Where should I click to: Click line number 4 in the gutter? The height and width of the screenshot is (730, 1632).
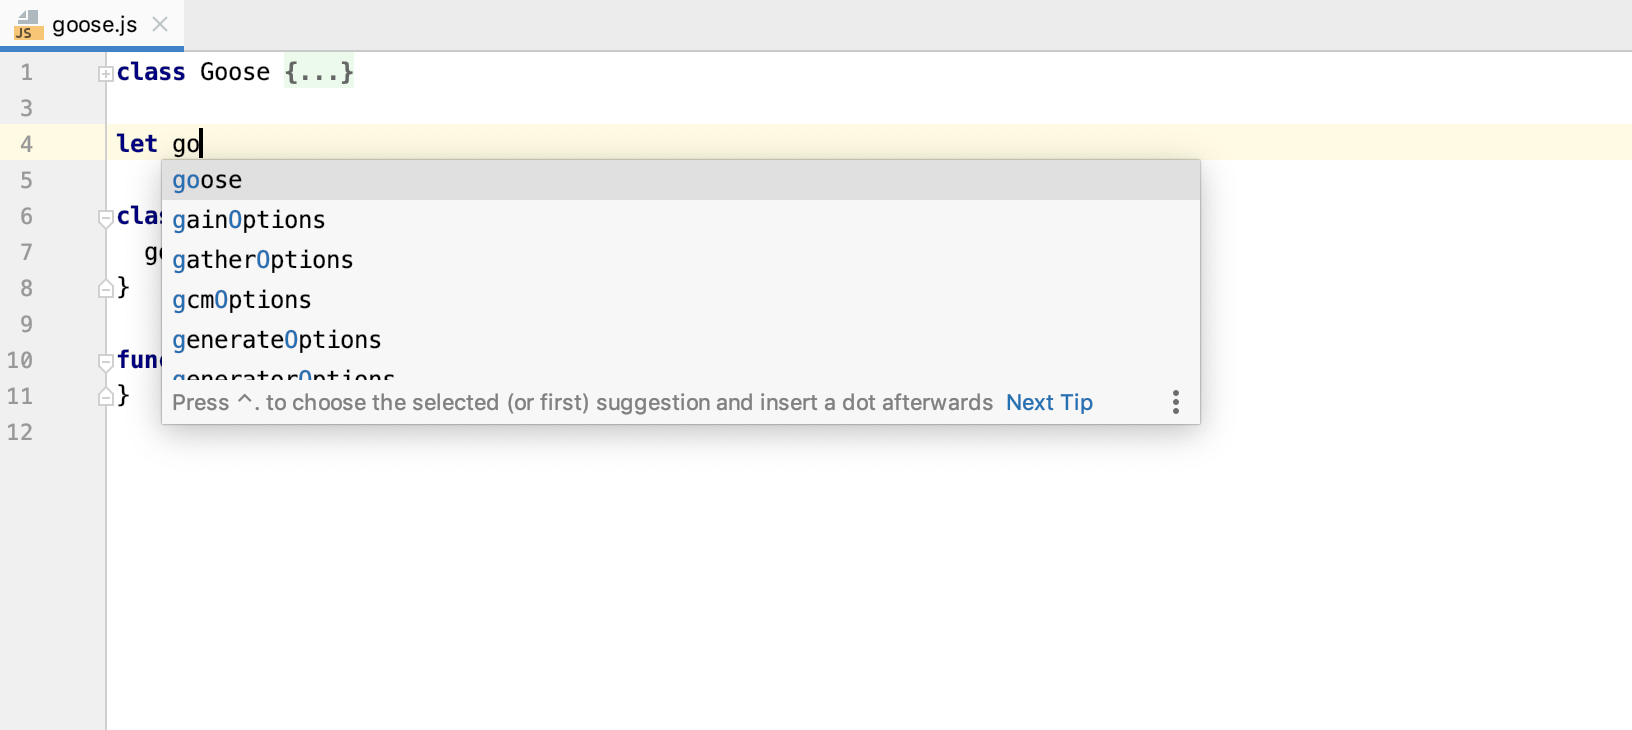(x=26, y=144)
